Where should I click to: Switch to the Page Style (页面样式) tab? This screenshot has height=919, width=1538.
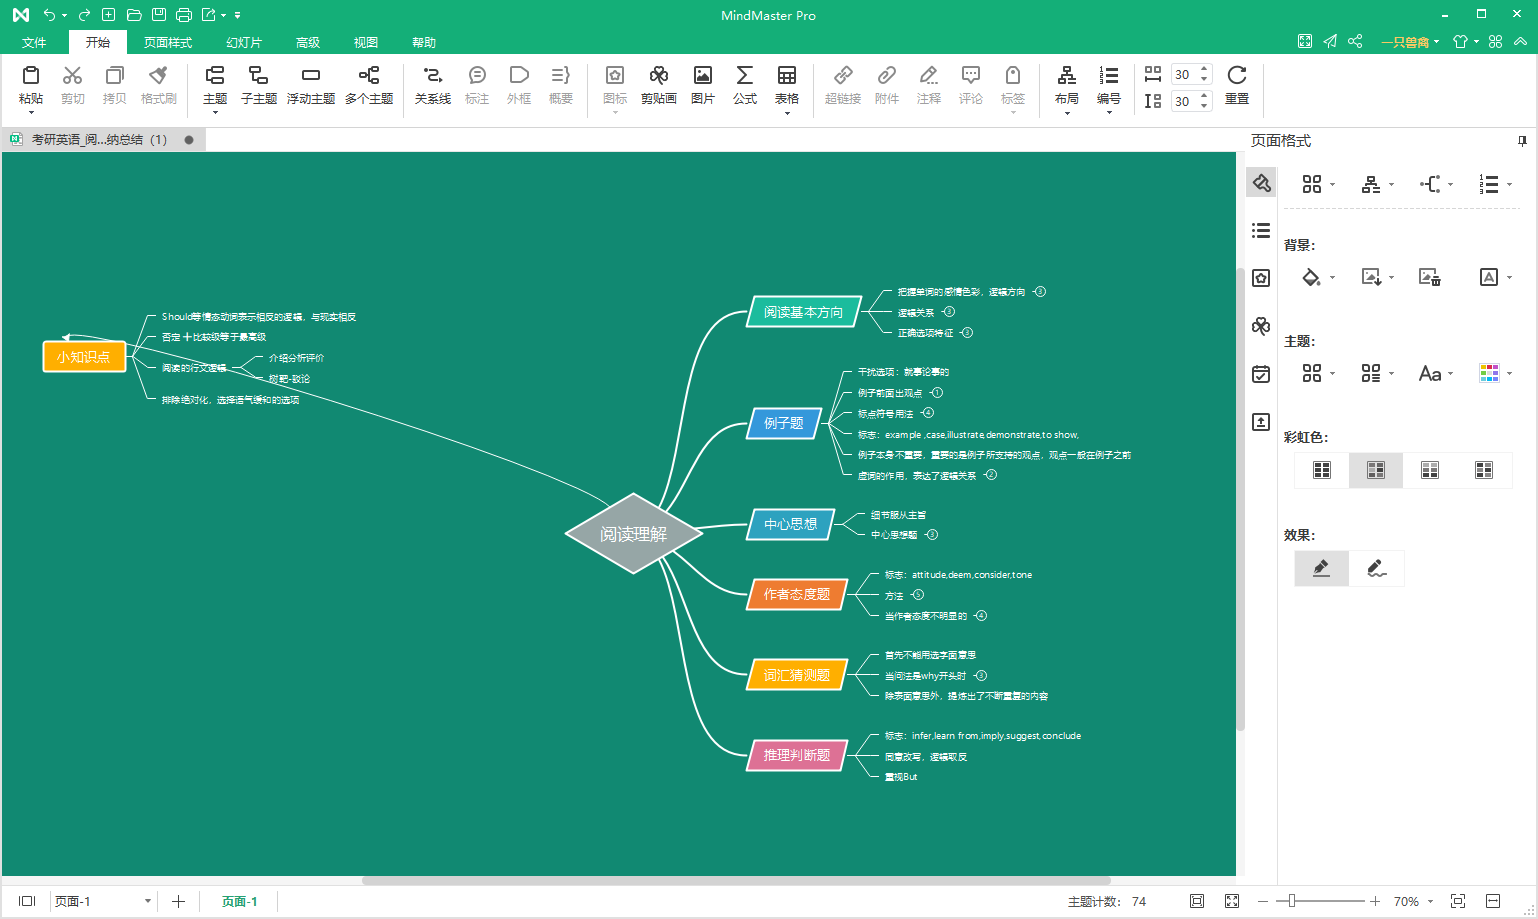(x=167, y=43)
